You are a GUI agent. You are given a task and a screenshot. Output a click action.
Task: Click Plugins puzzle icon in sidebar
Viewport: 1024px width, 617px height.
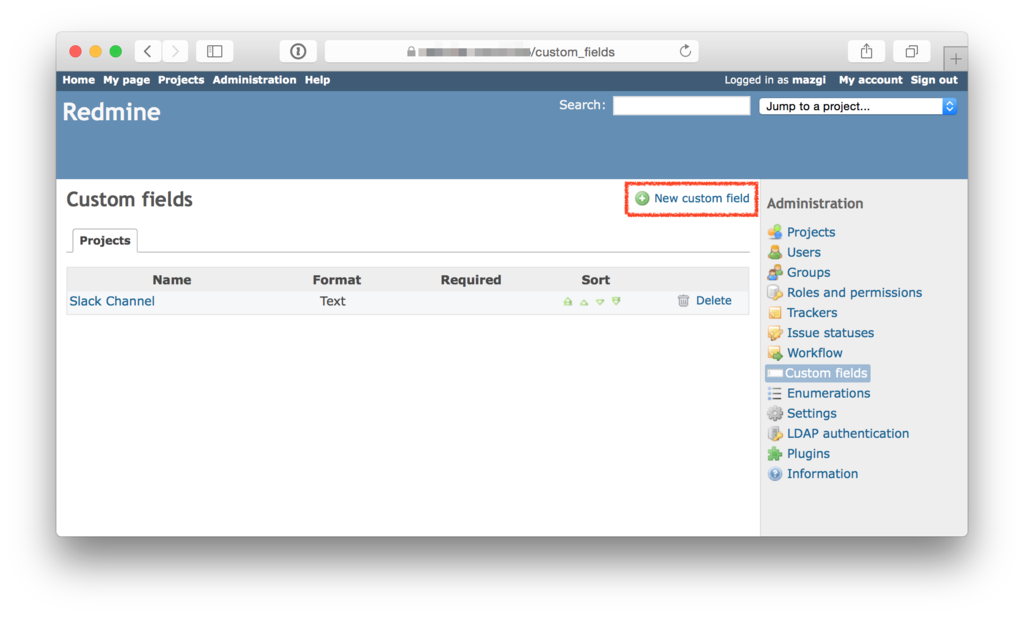click(x=775, y=454)
